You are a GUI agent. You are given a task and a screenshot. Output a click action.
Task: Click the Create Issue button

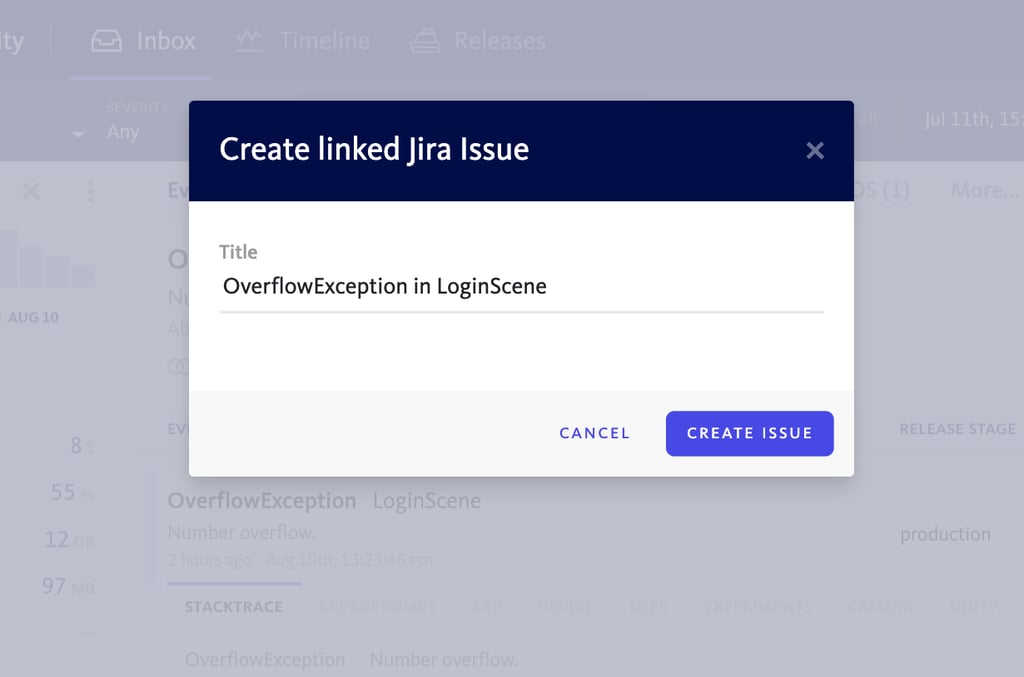click(x=749, y=433)
